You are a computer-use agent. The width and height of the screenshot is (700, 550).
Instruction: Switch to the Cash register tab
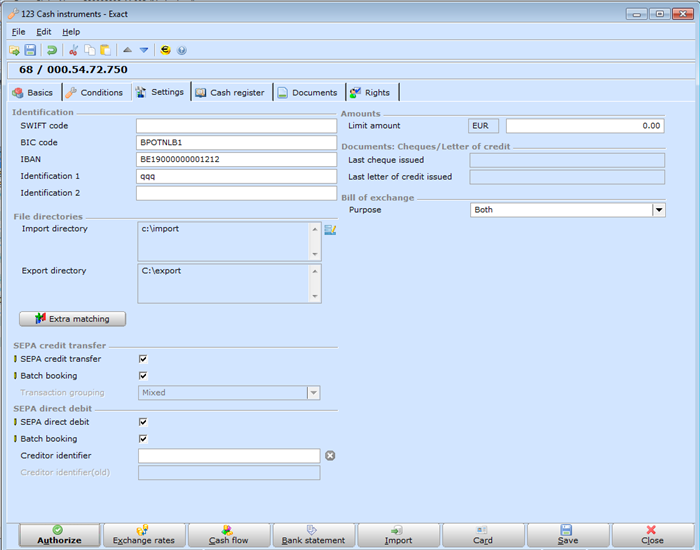click(x=231, y=92)
